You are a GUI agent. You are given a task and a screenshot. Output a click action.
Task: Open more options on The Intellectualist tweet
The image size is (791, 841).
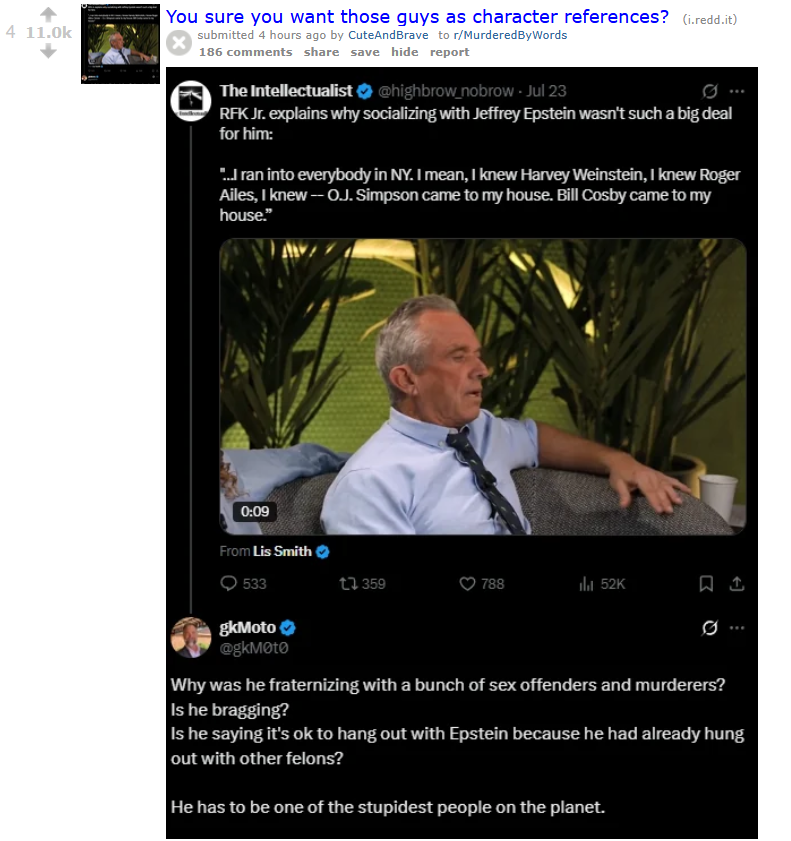point(737,90)
